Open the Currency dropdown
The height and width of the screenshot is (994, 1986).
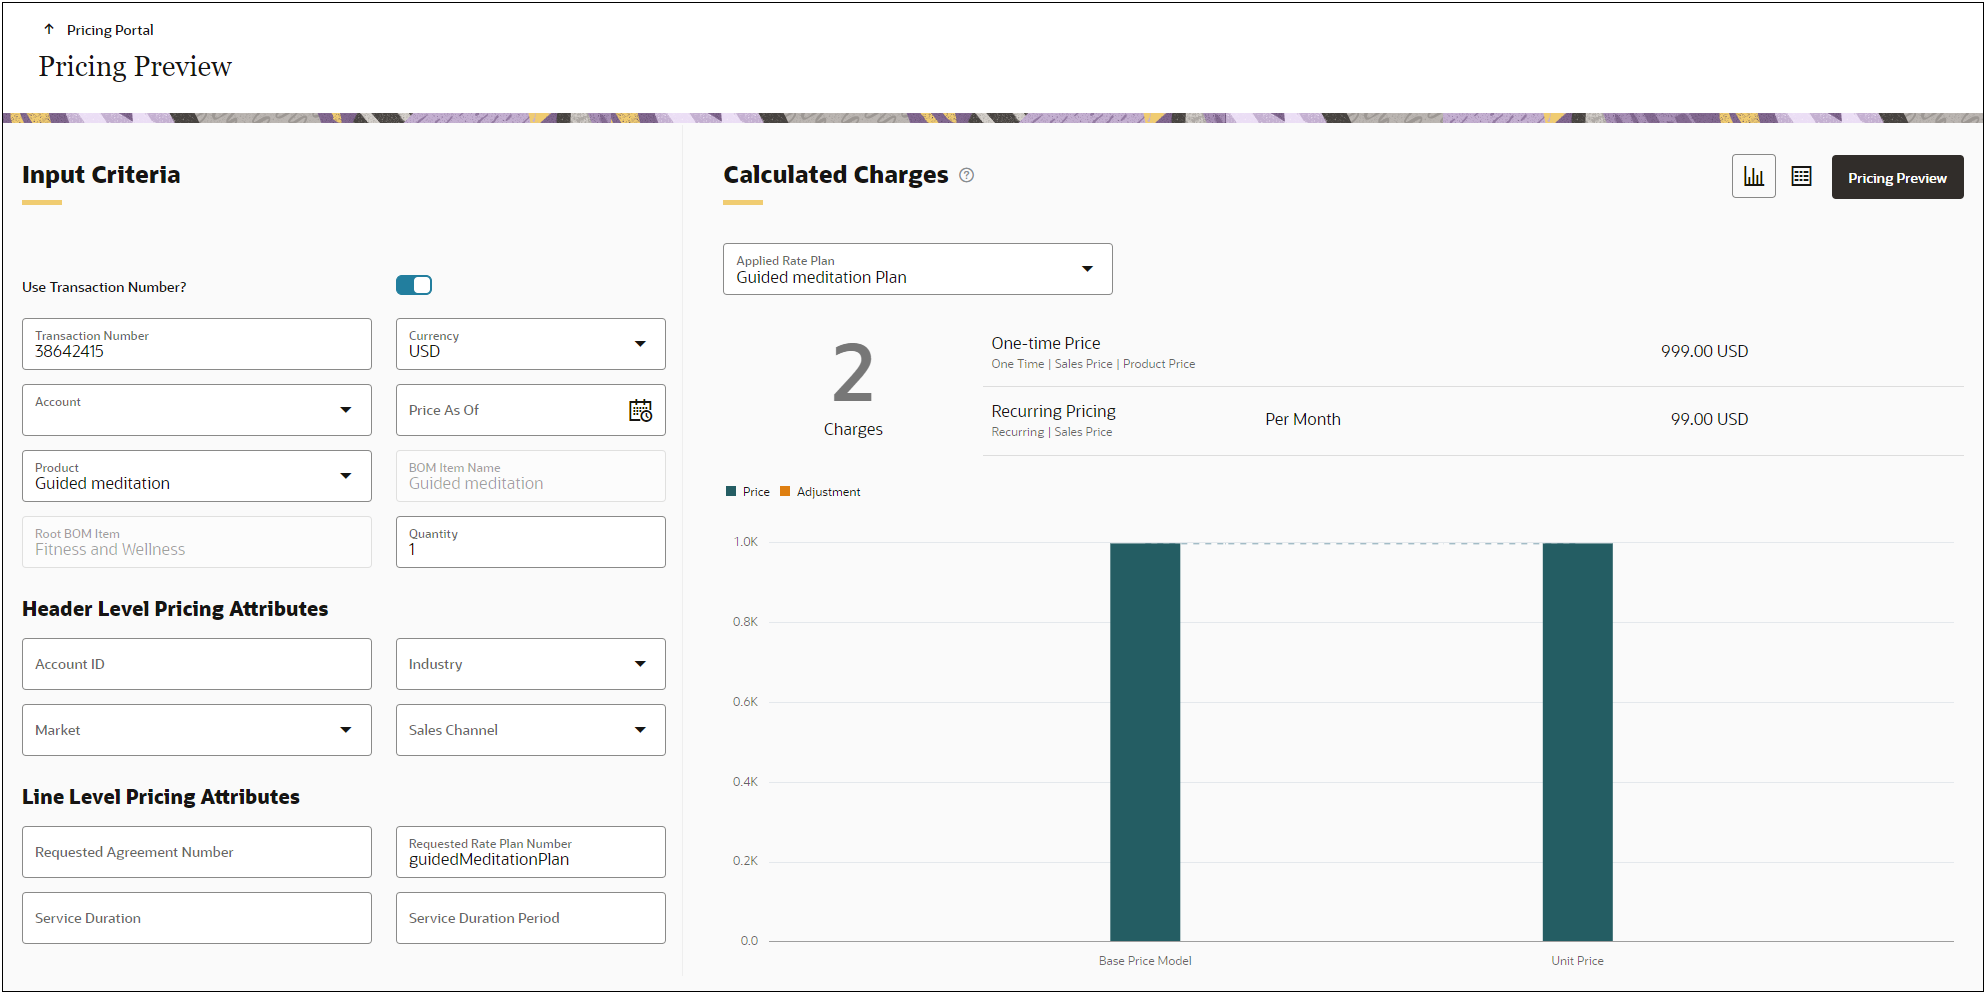(531, 344)
